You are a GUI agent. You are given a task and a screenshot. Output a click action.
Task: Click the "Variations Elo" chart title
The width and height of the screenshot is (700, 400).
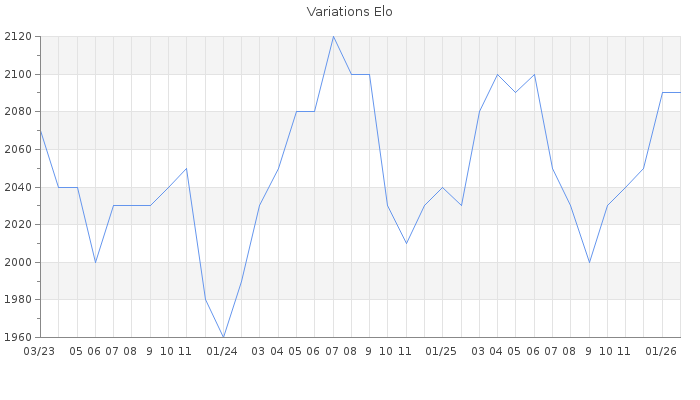click(349, 12)
